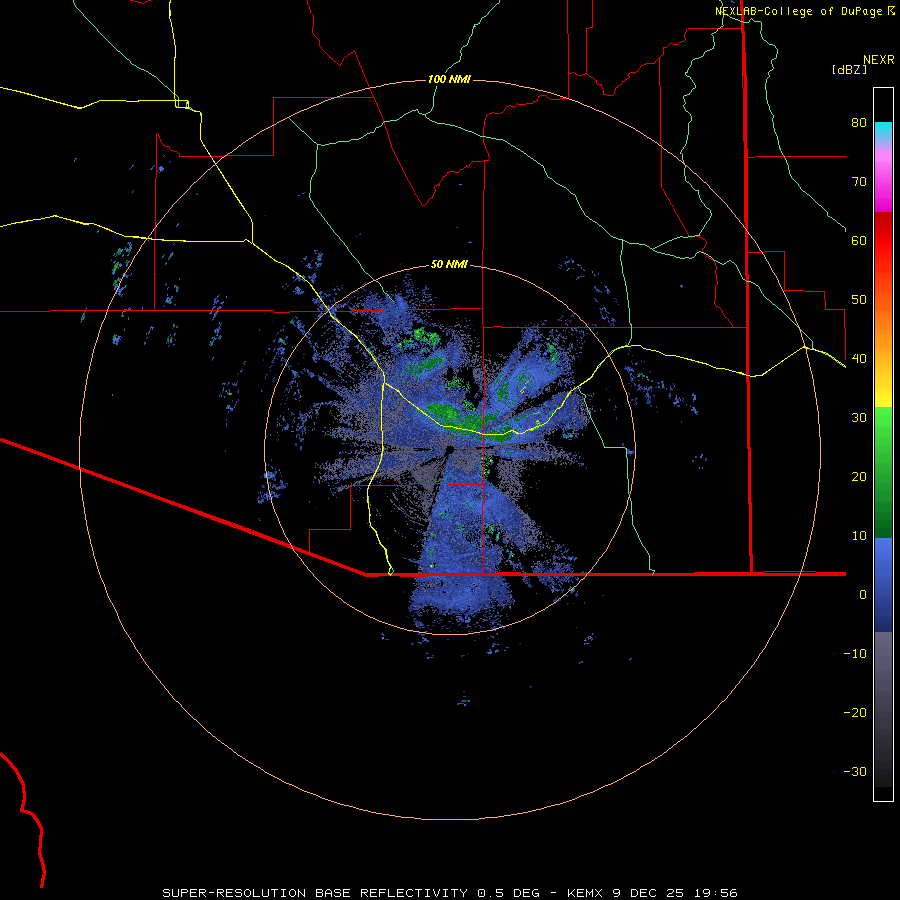Click the 80 value on the dBZ scale
Image resolution: width=900 pixels, height=900 pixels.
tap(859, 123)
